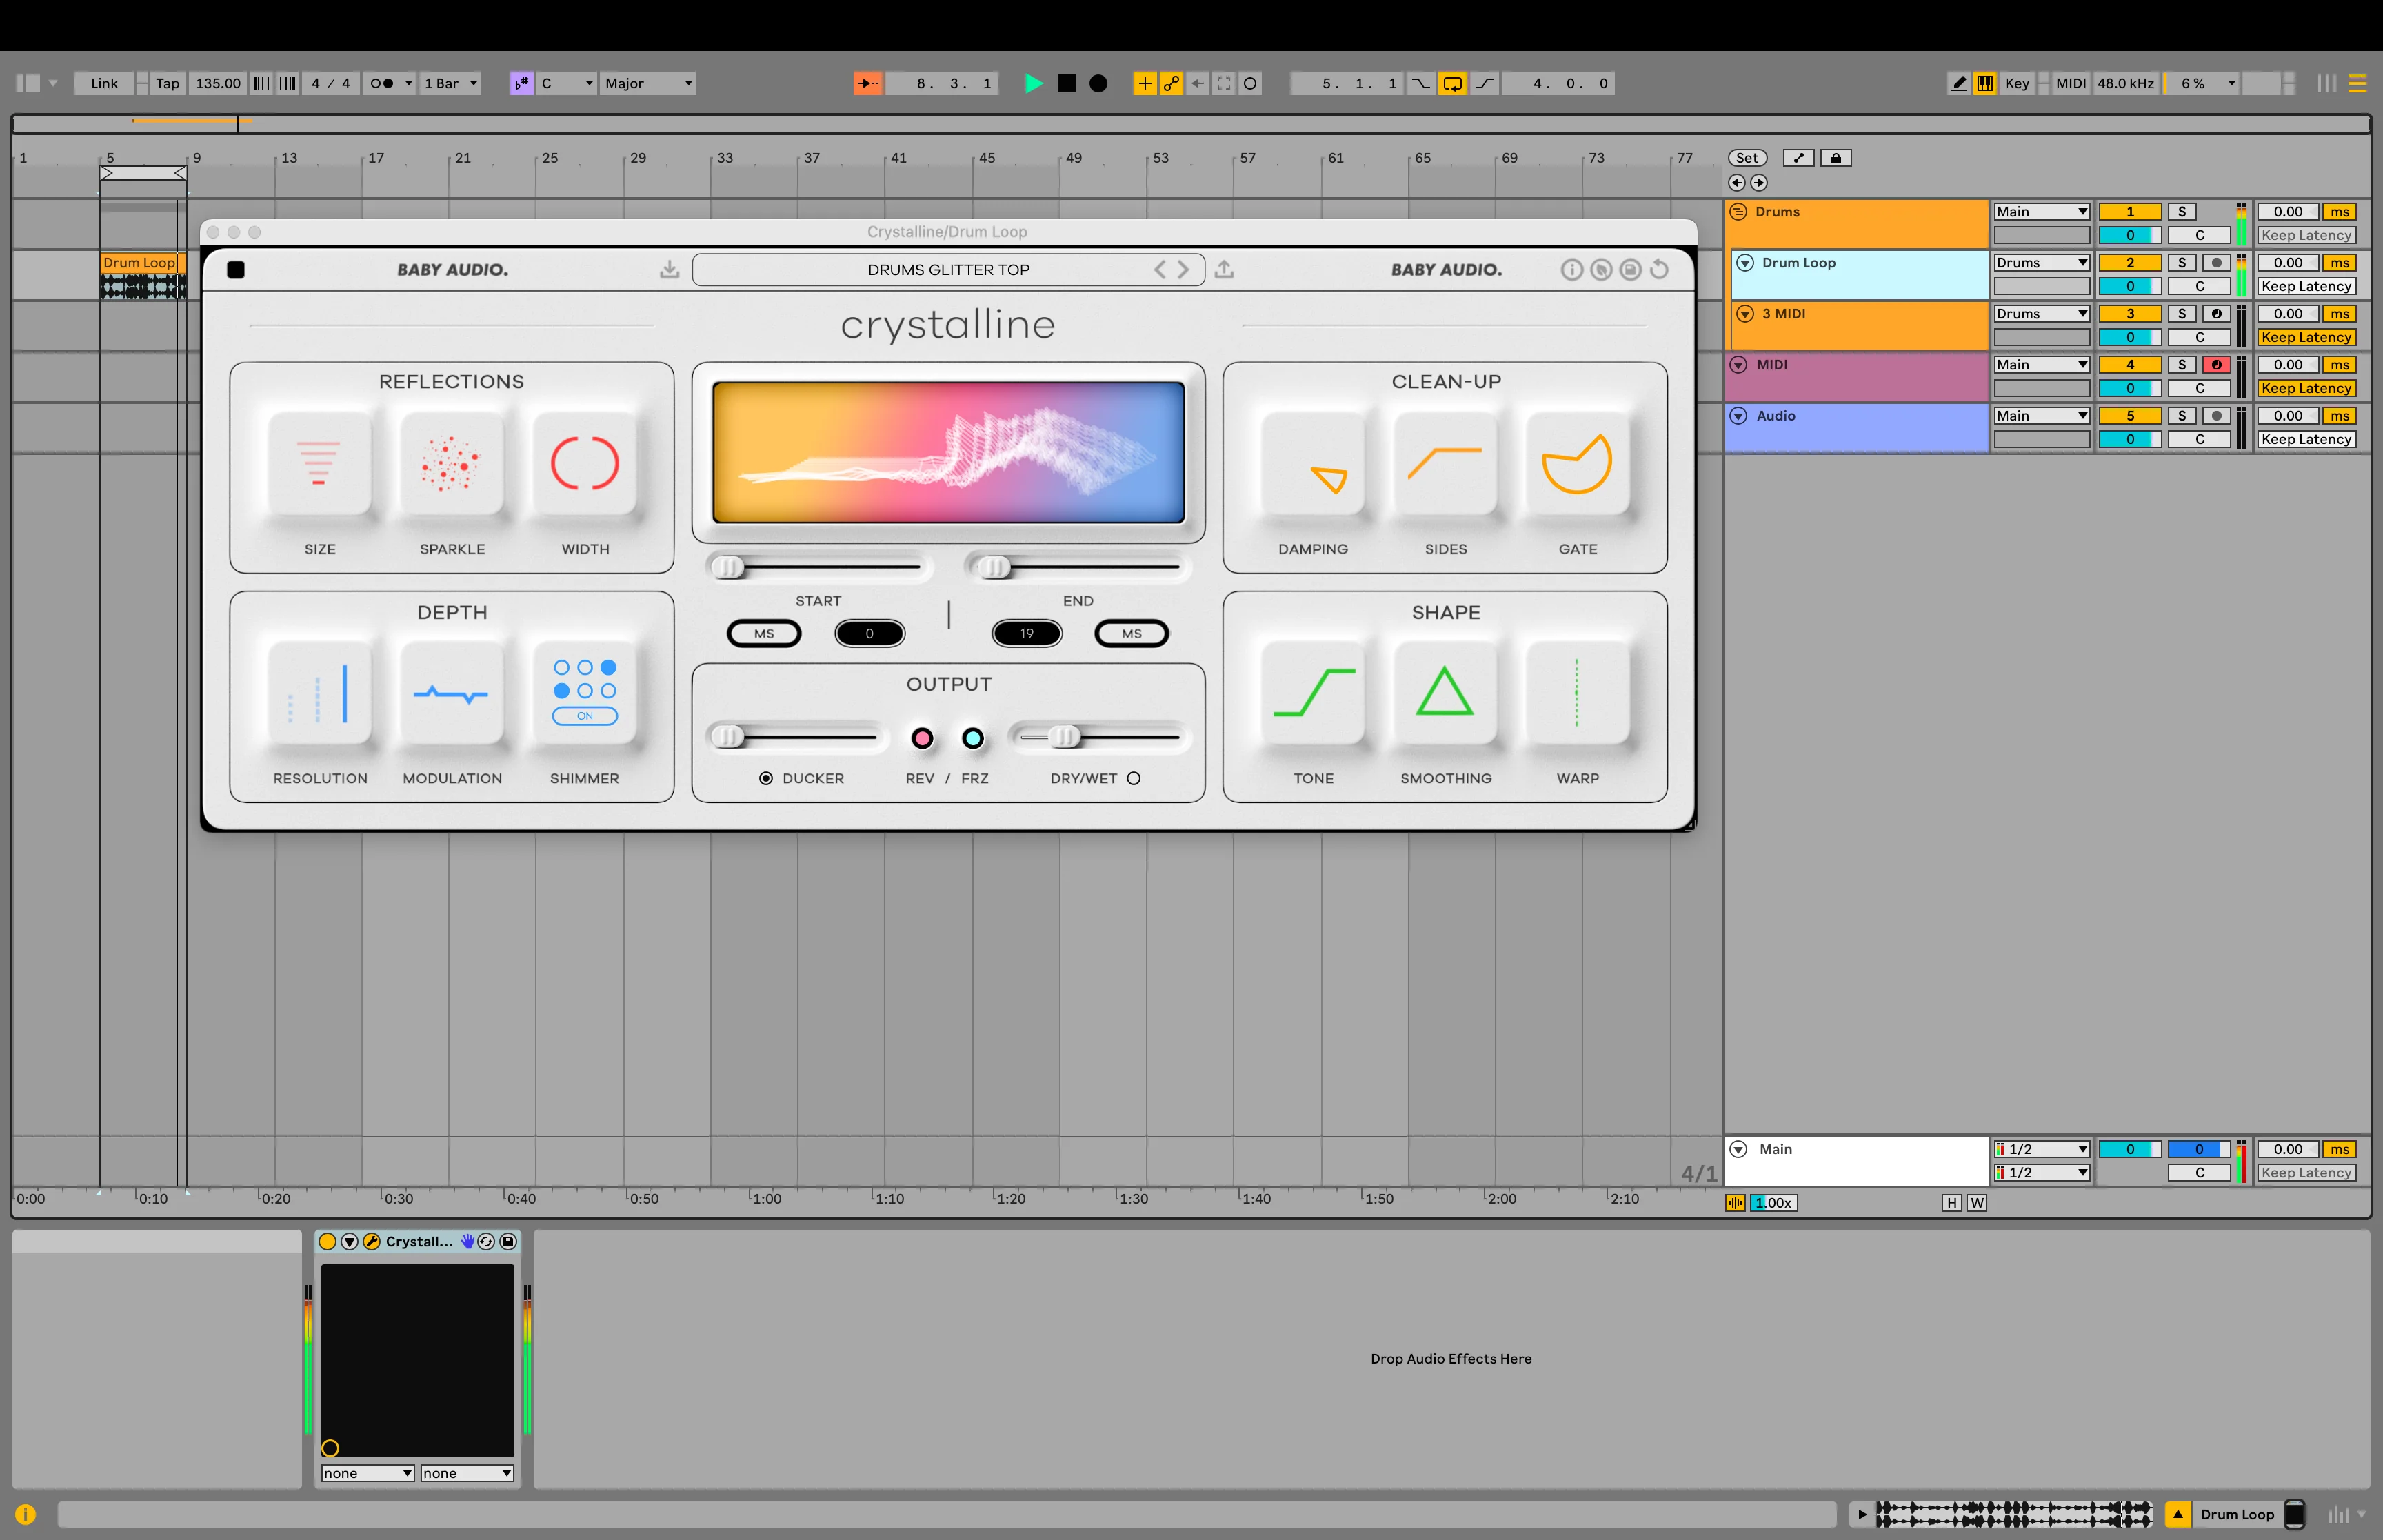Click the Damping knob in Clean-Up
Viewport: 2383px width, 1540px height.
(1313, 464)
